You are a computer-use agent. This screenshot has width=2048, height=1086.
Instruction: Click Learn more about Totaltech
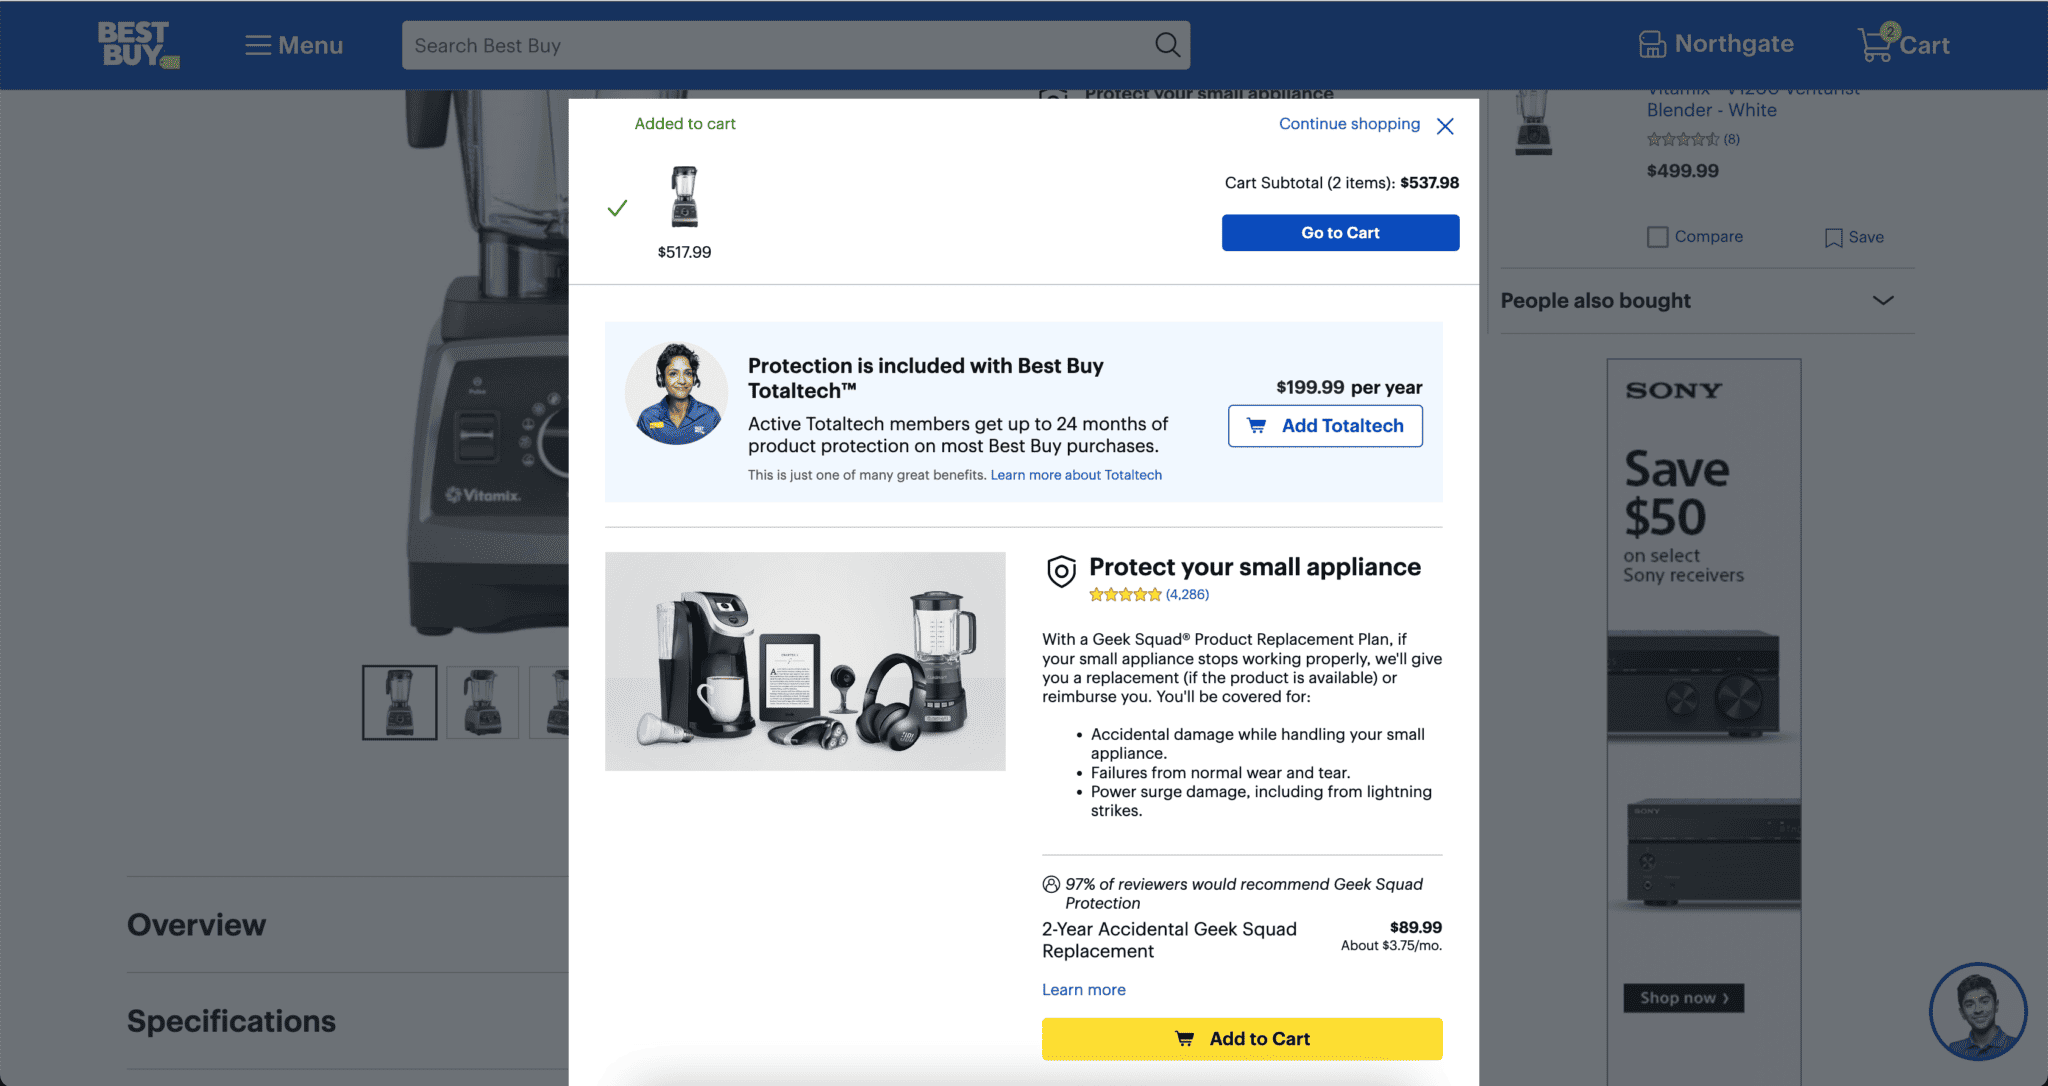click(1076, 474)
